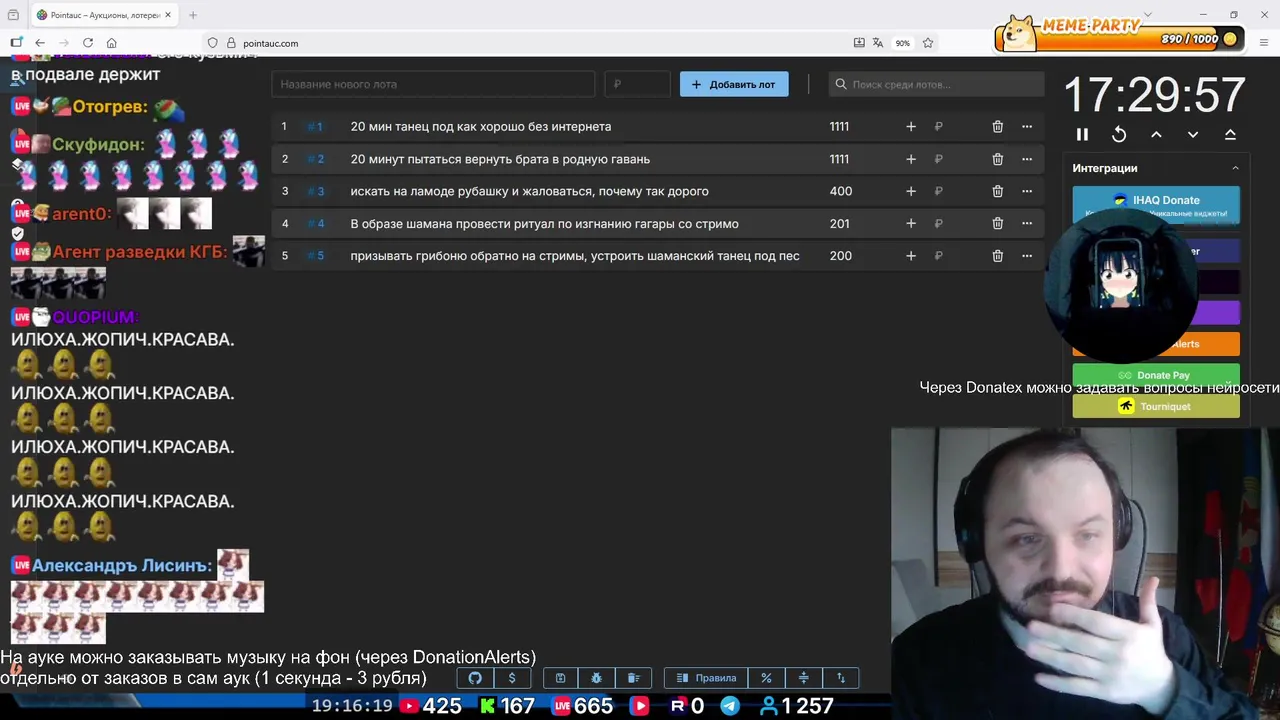Delete lot 'искать на ламоде рубашку'

[x=997, y=191]
